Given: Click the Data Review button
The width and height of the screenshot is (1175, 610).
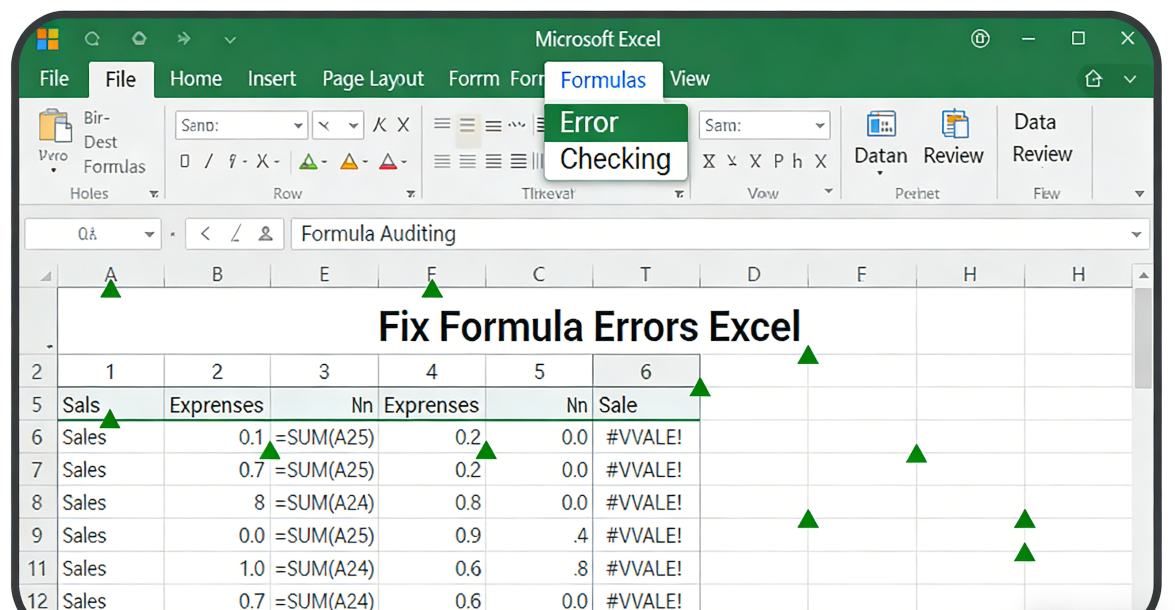Looking at the screenshot, I should (1042, 138).
